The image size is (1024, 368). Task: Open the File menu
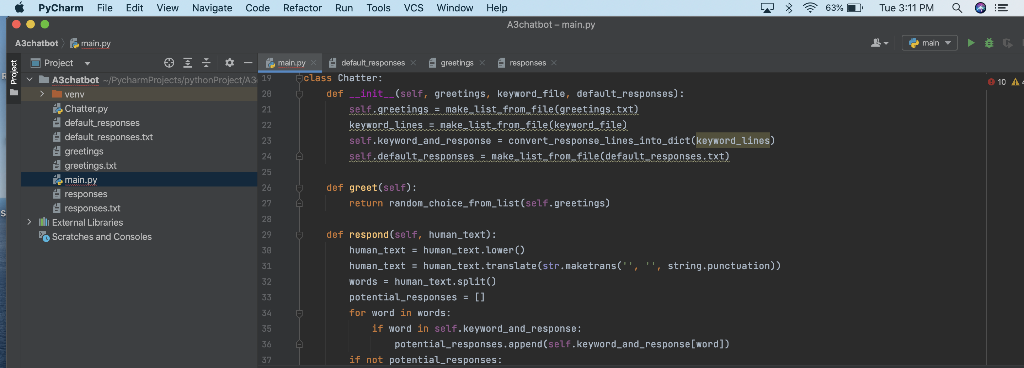point(104,8)
